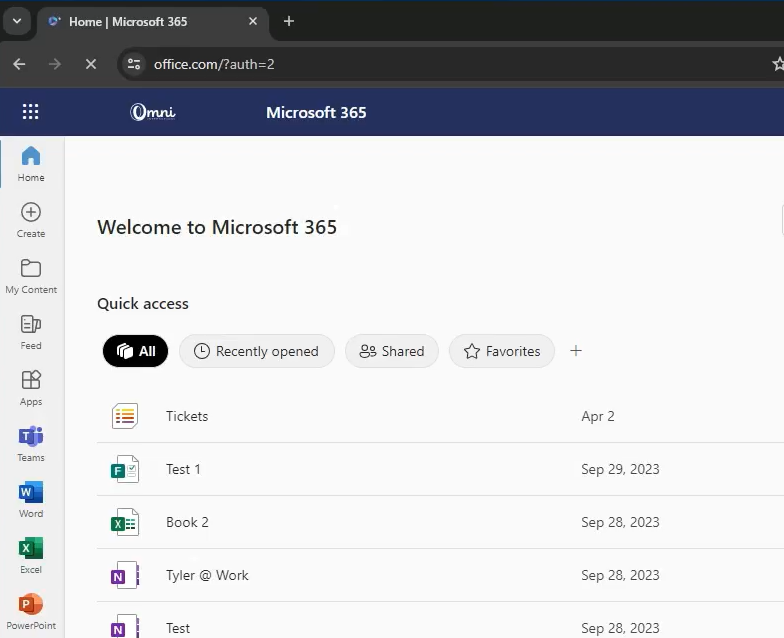
Task: Open the Test 1 form
Action: click(x=183, y=469)
